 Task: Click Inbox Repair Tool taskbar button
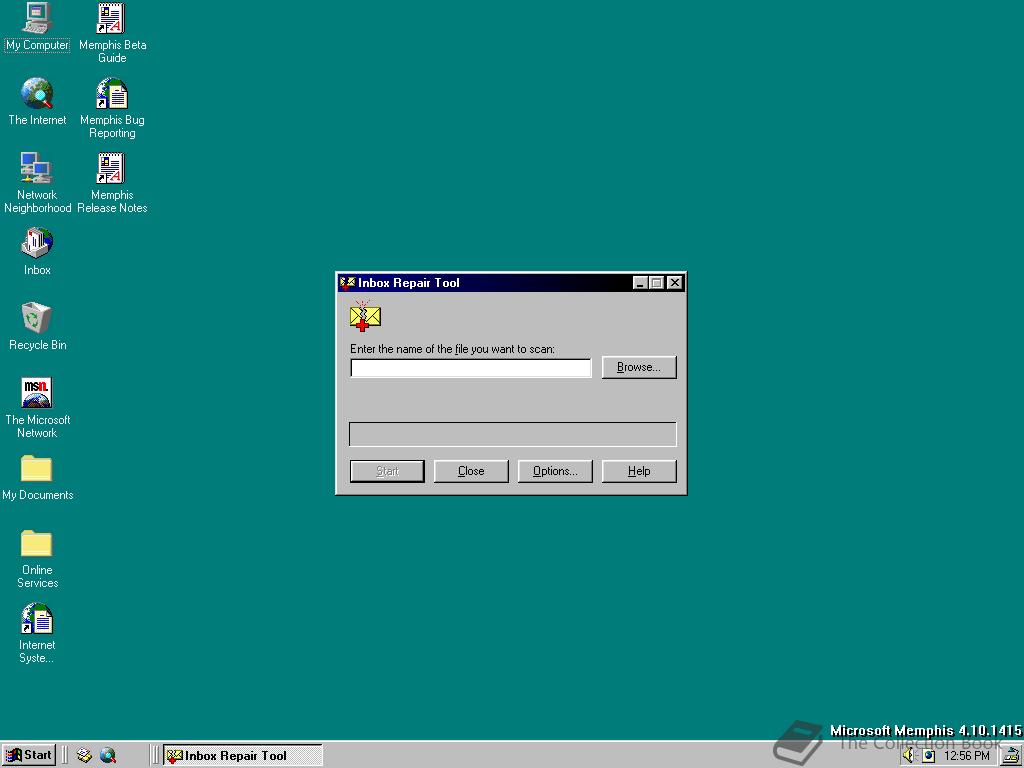click(x=242, y=756)
